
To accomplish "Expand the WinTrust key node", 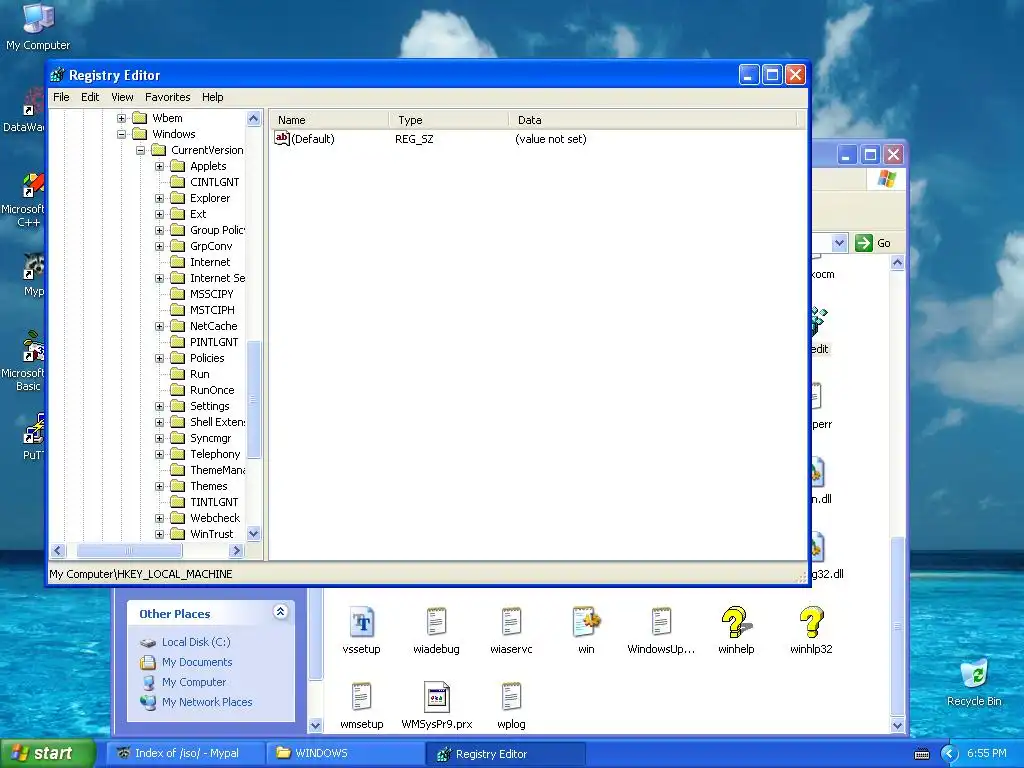I will pyautogui.click(x=159, y=534).
